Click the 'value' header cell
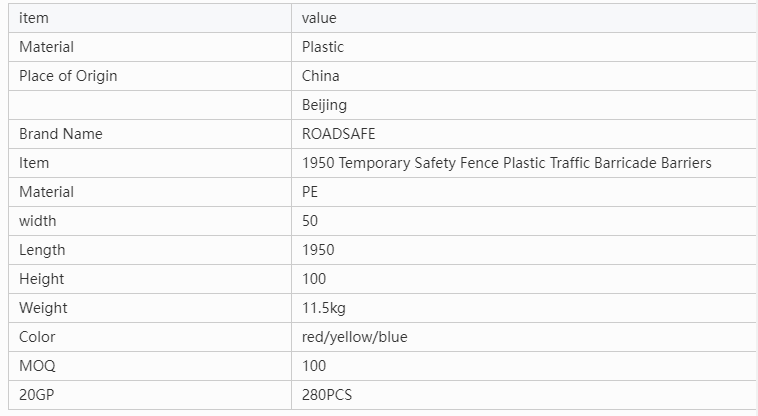This screenshot has height=416, width=758. 319,18
